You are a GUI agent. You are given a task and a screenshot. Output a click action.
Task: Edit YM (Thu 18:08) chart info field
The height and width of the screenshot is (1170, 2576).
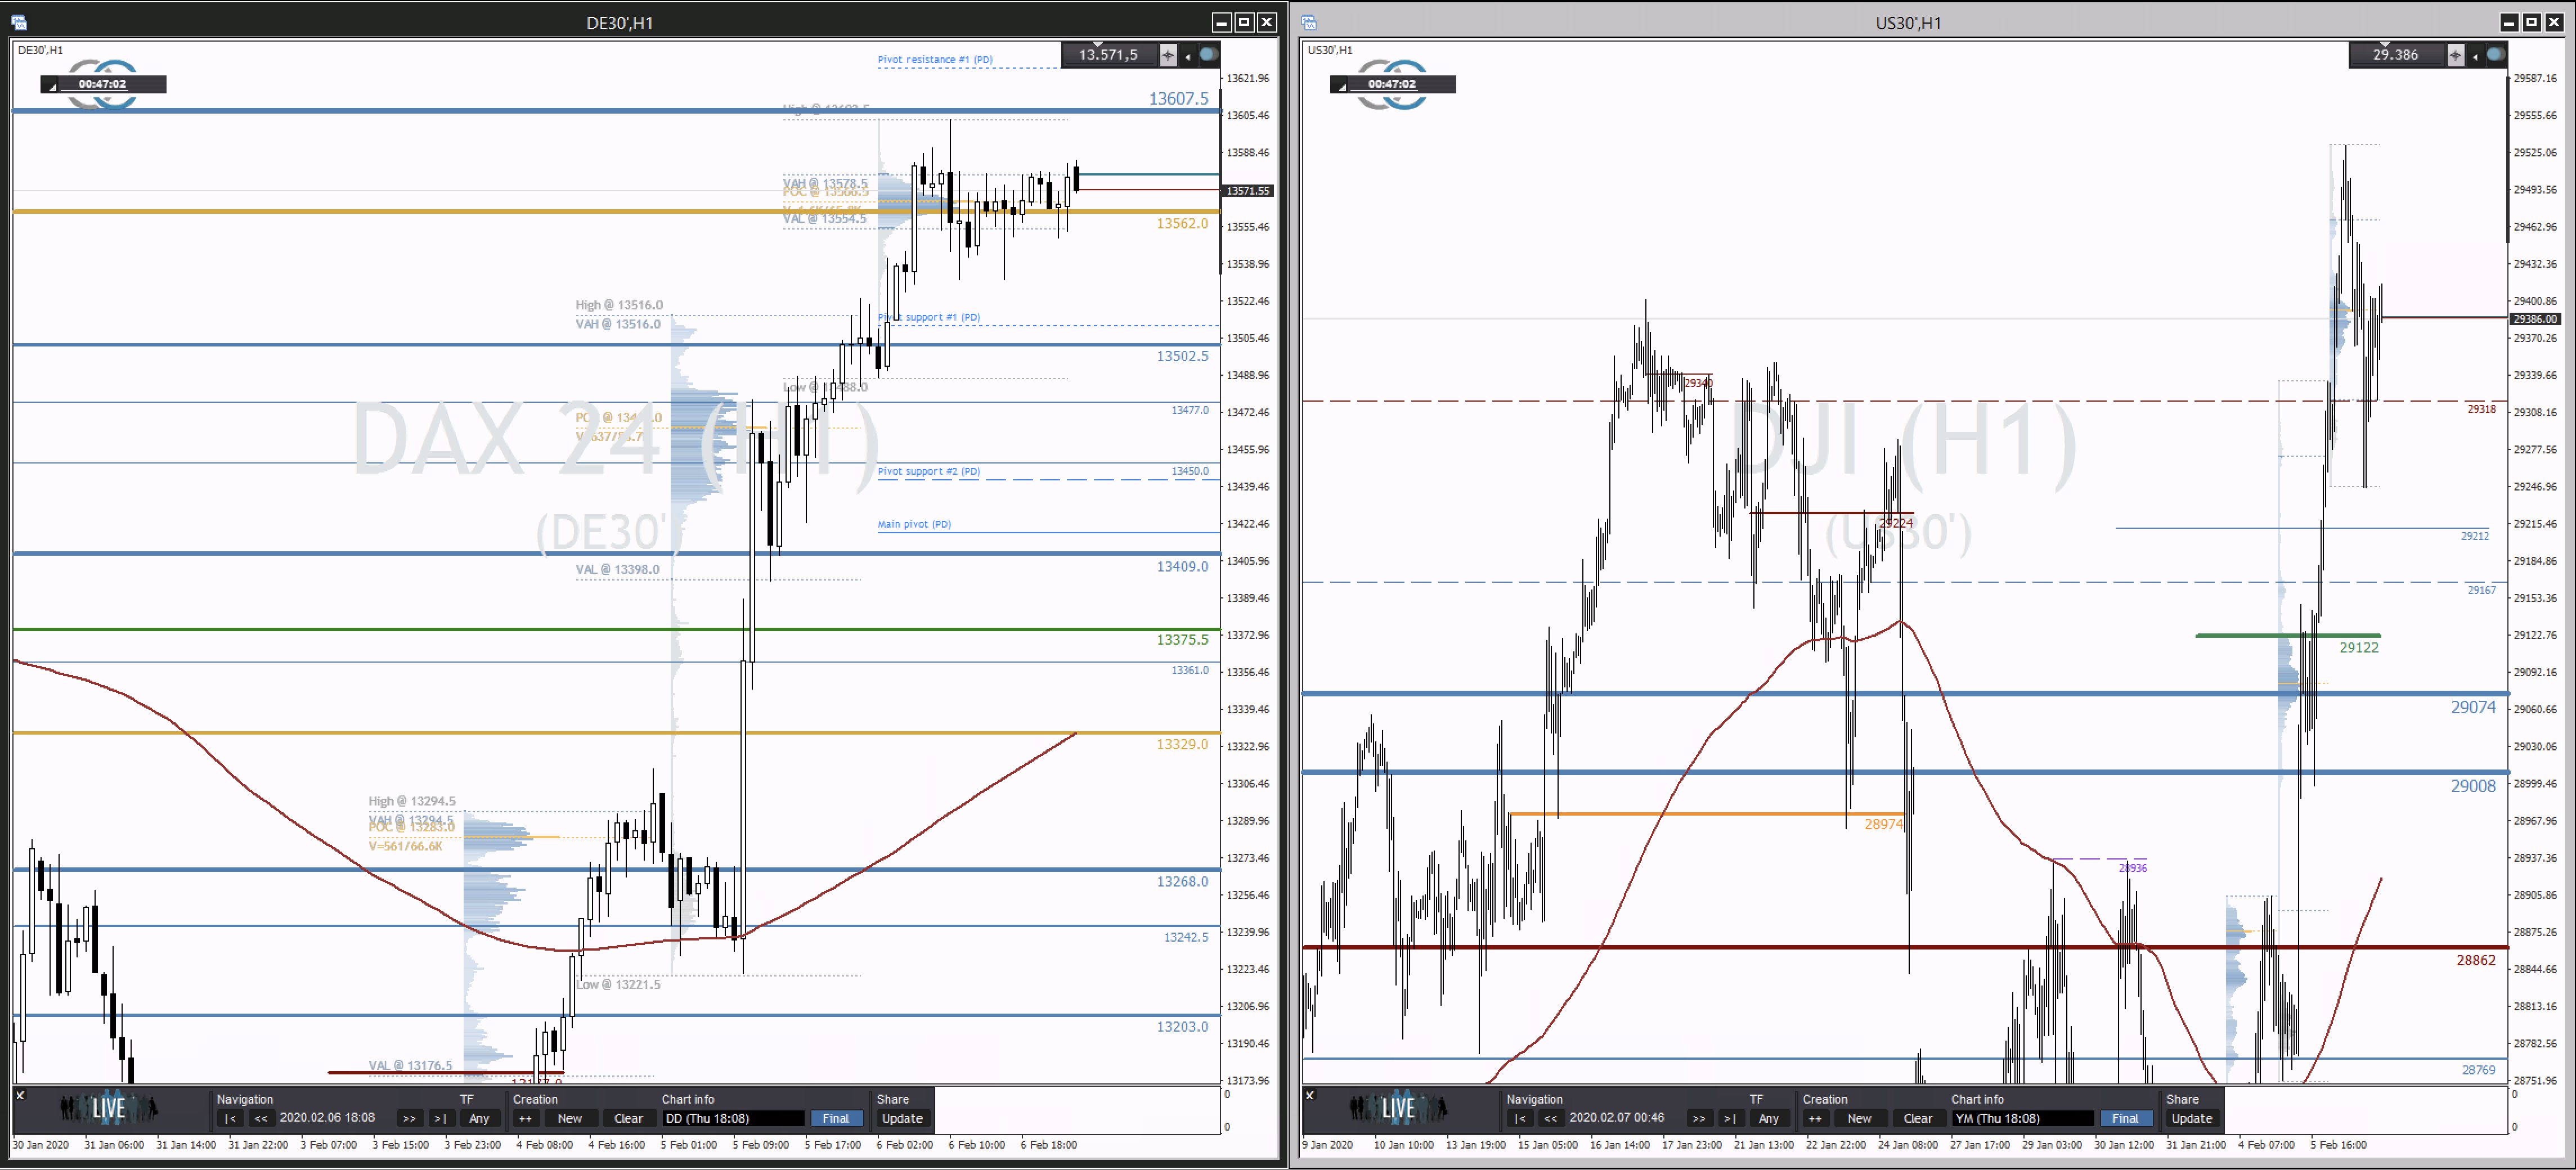click(2023, 1119)
